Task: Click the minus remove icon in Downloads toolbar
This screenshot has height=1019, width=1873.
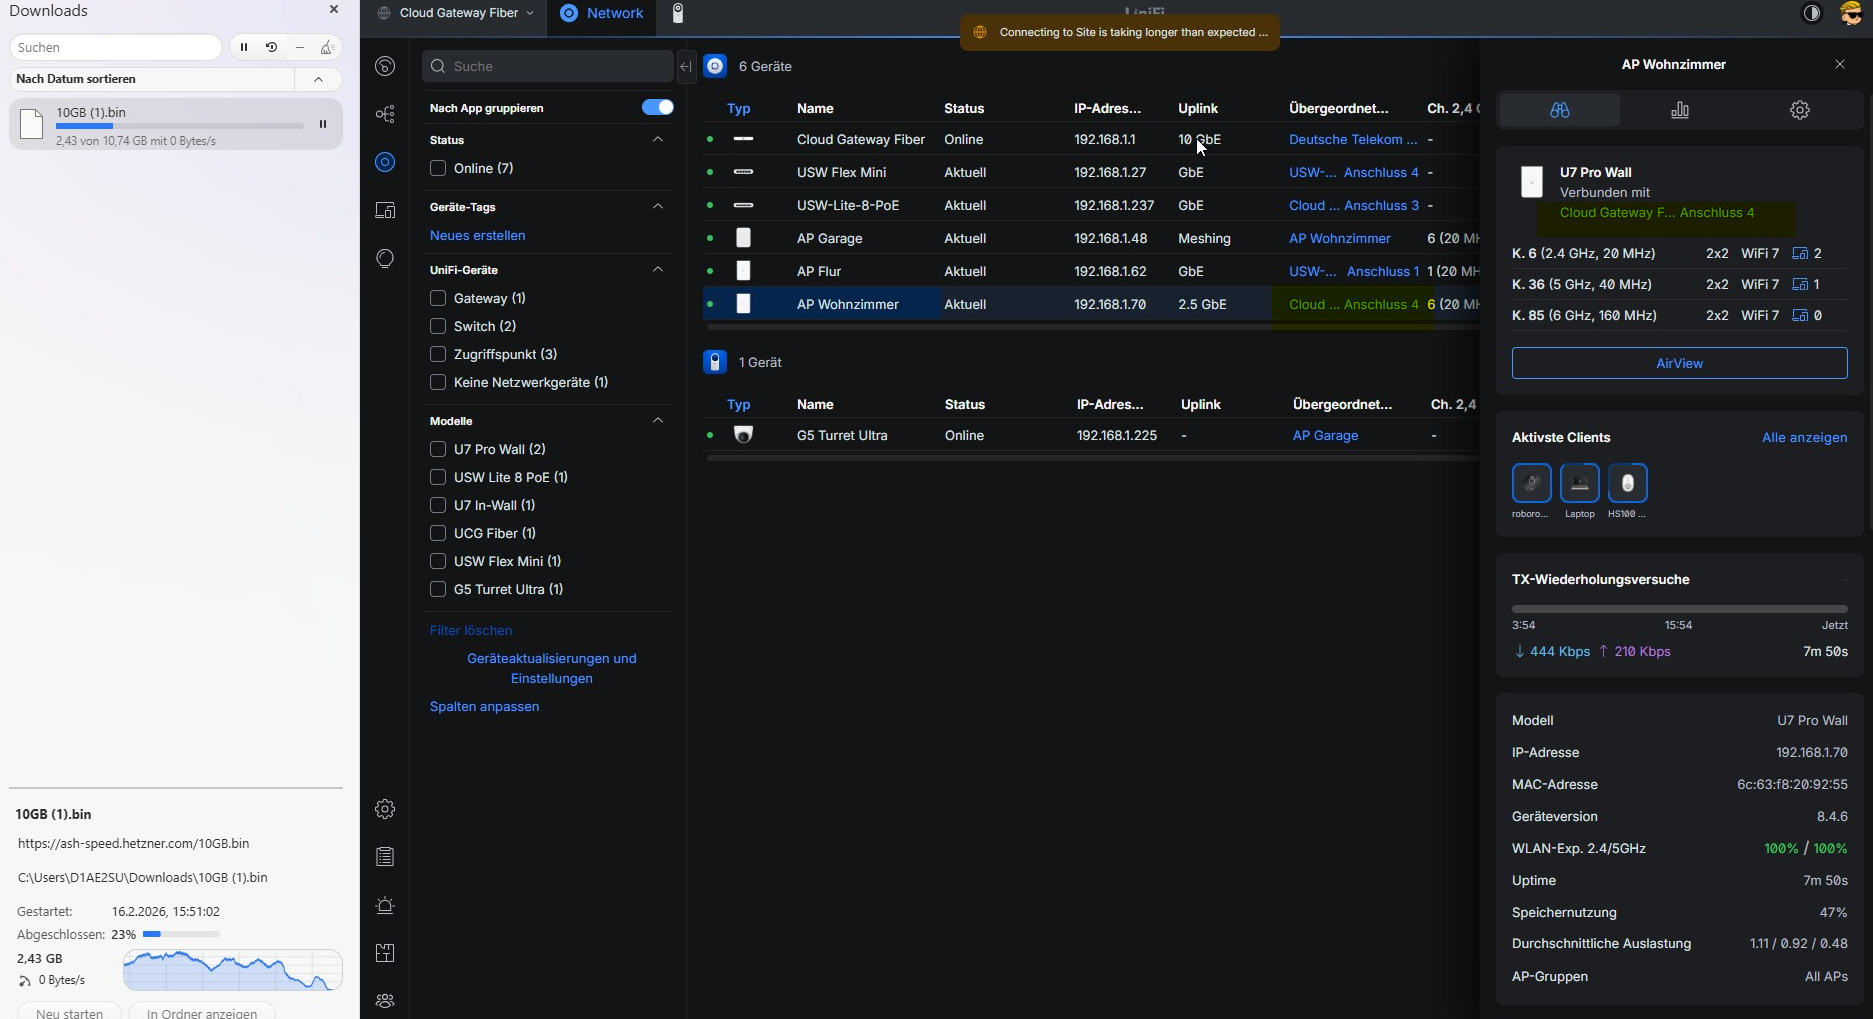Action: coord(299,47)
